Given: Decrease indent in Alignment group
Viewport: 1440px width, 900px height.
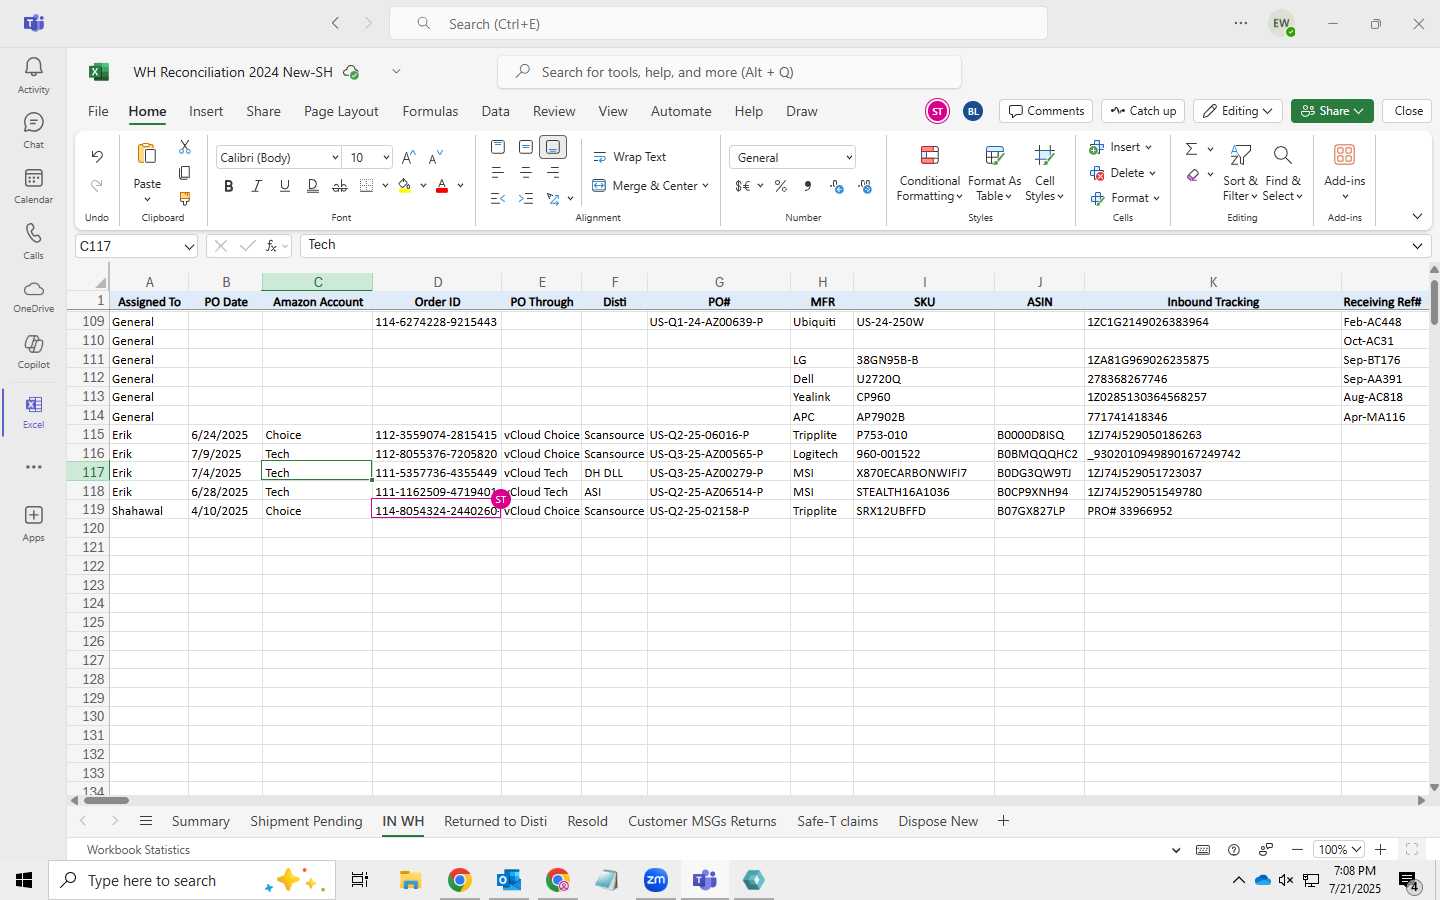Looking at the screenshot, I should coord(498,199).
